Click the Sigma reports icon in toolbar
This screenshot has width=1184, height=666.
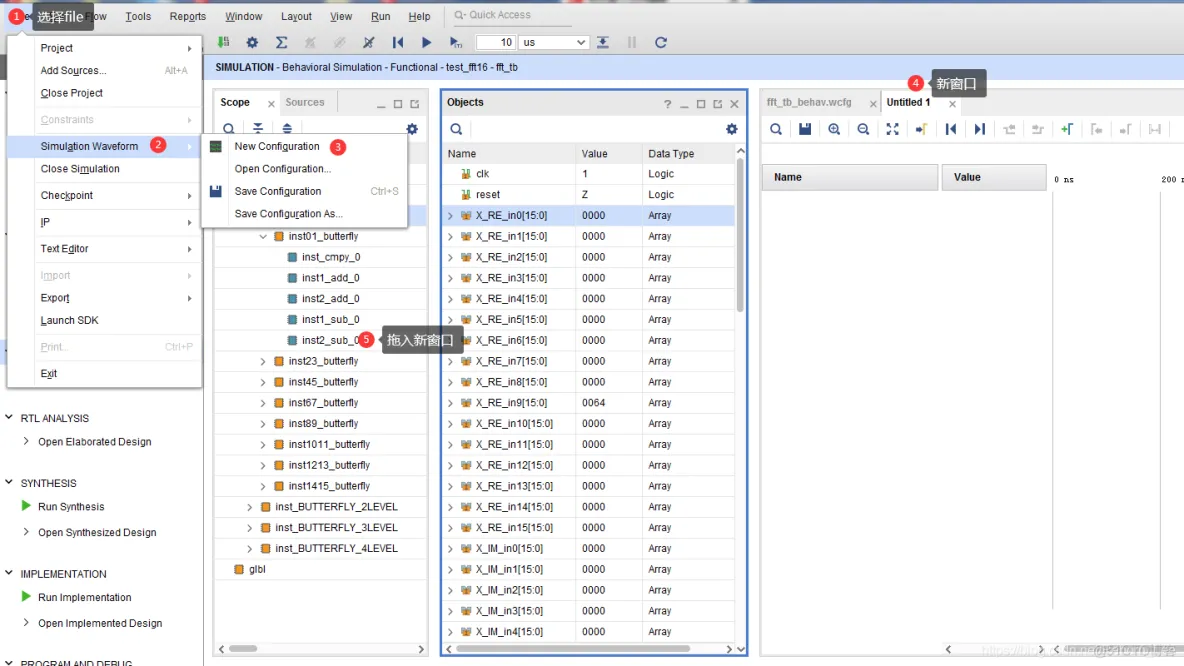click(281, 43)
